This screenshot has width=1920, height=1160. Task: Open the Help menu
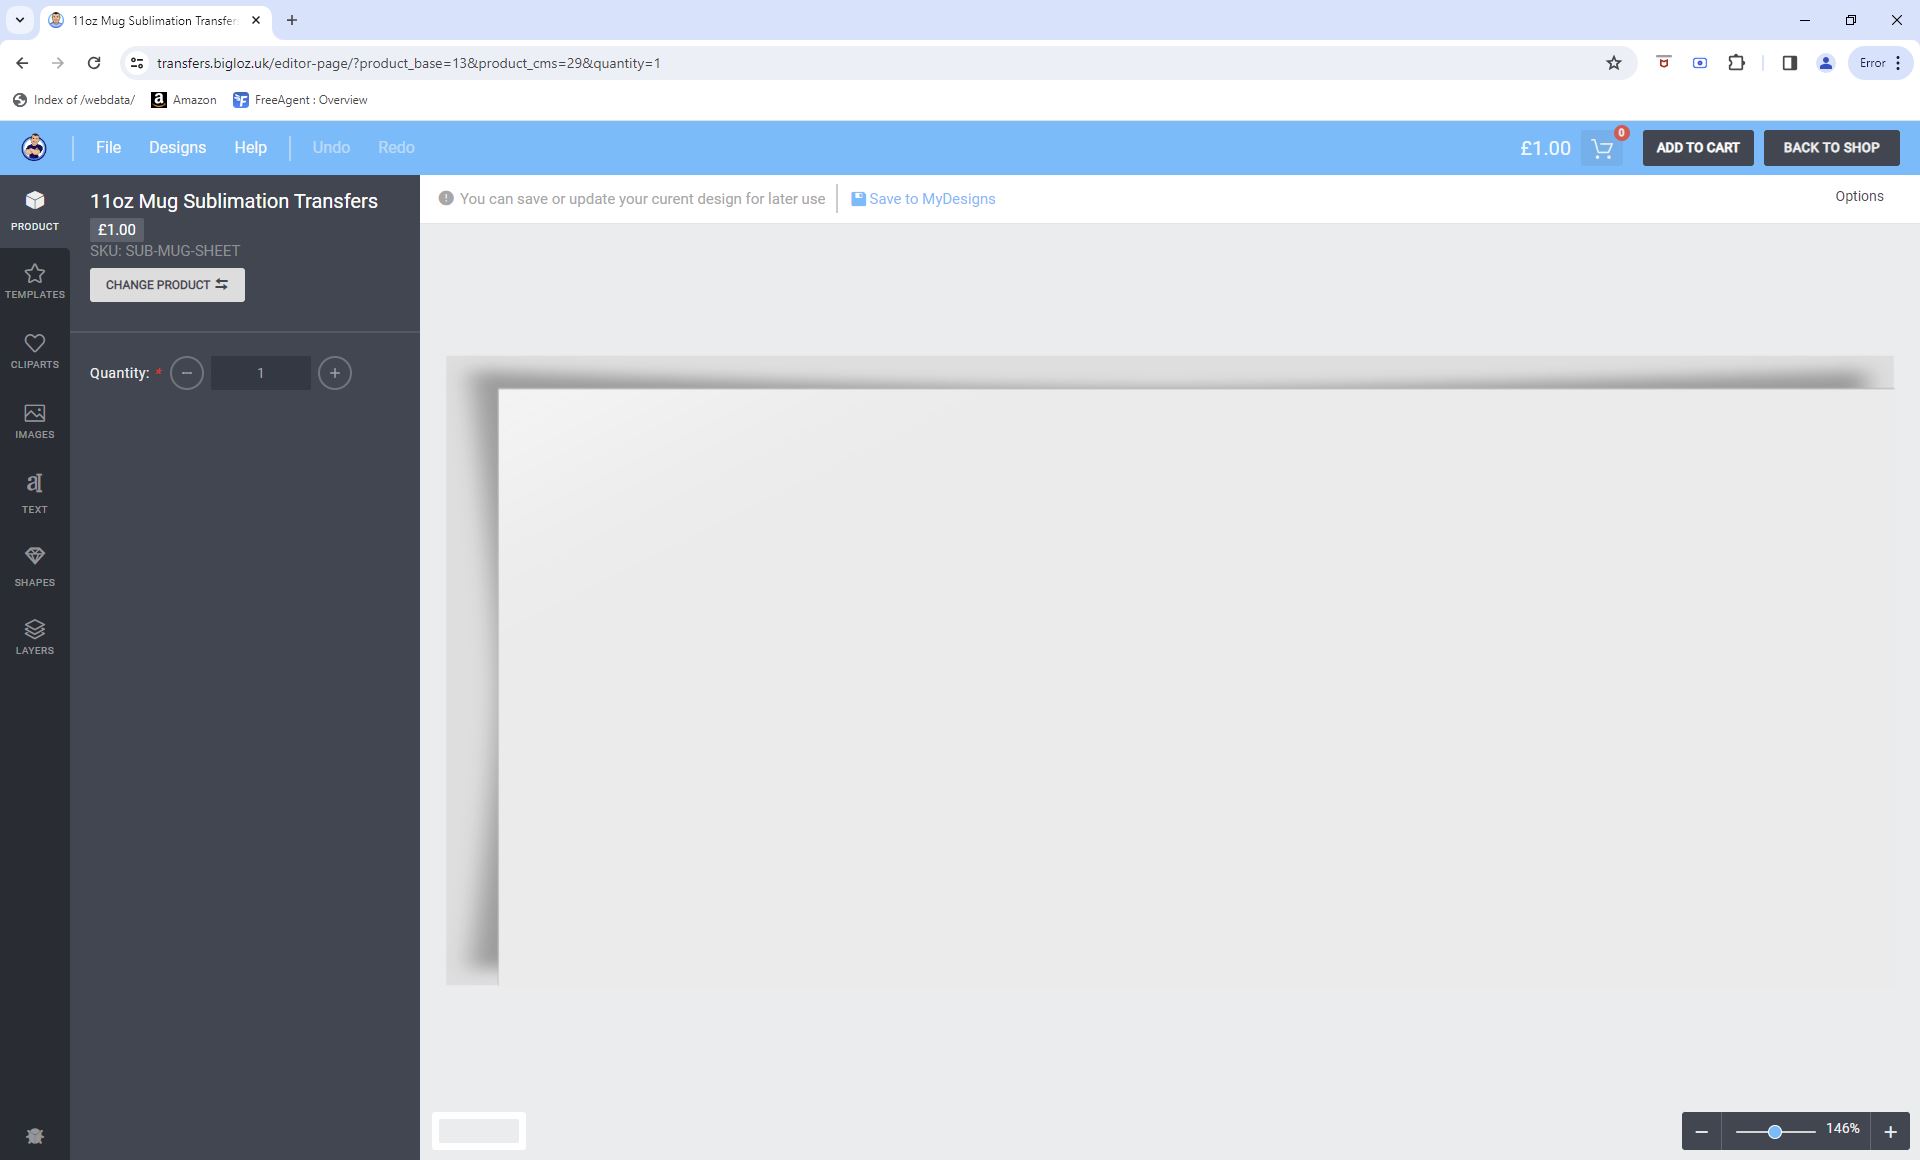[x=250, y=148]
